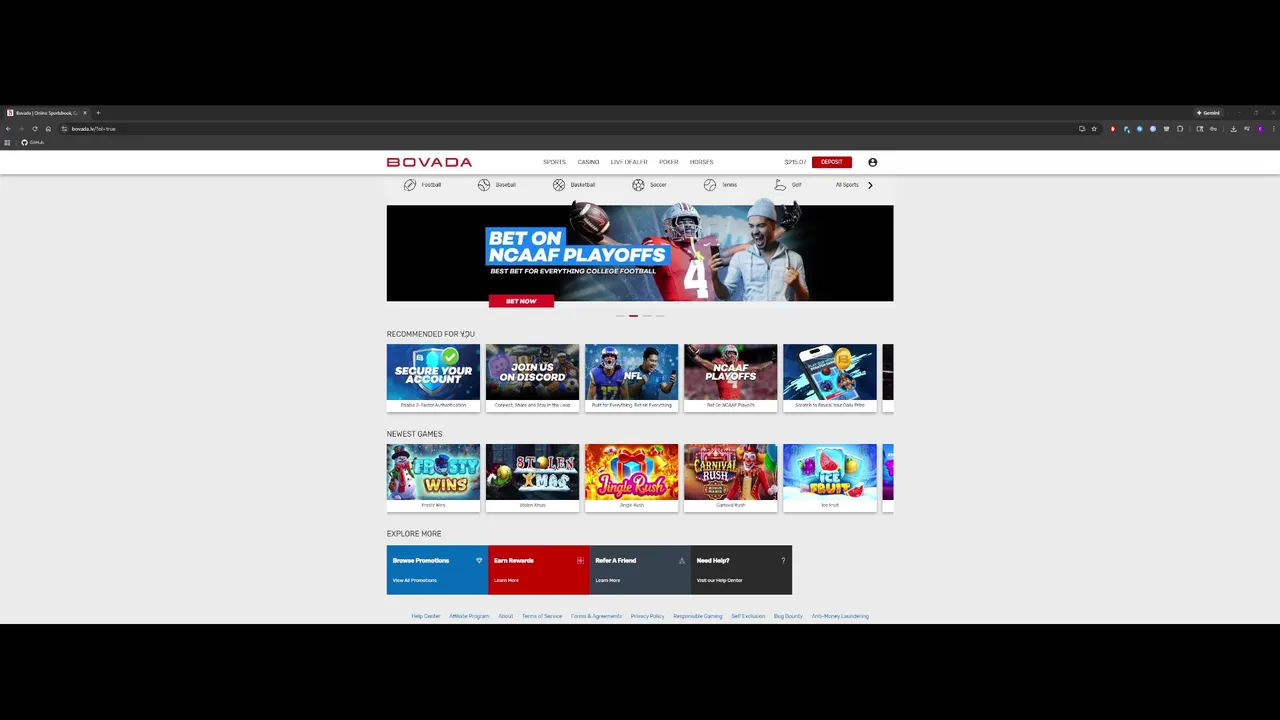Open the Football sport icon
This screenshot has width=1280, height=720.
point(410,185)
